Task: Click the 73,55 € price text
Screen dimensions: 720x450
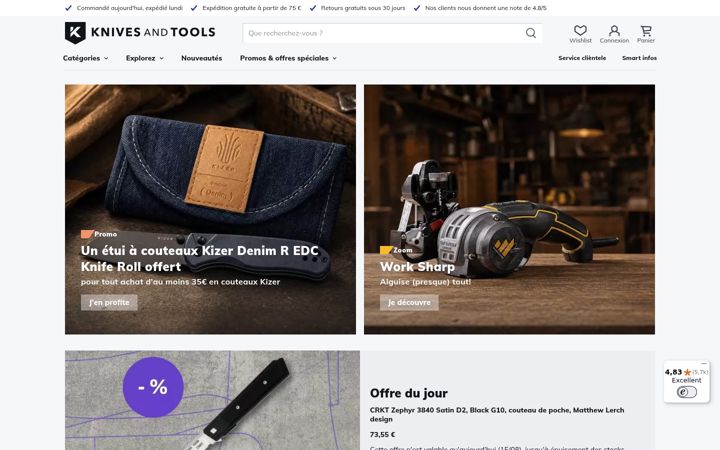Action: pos(382,435)
